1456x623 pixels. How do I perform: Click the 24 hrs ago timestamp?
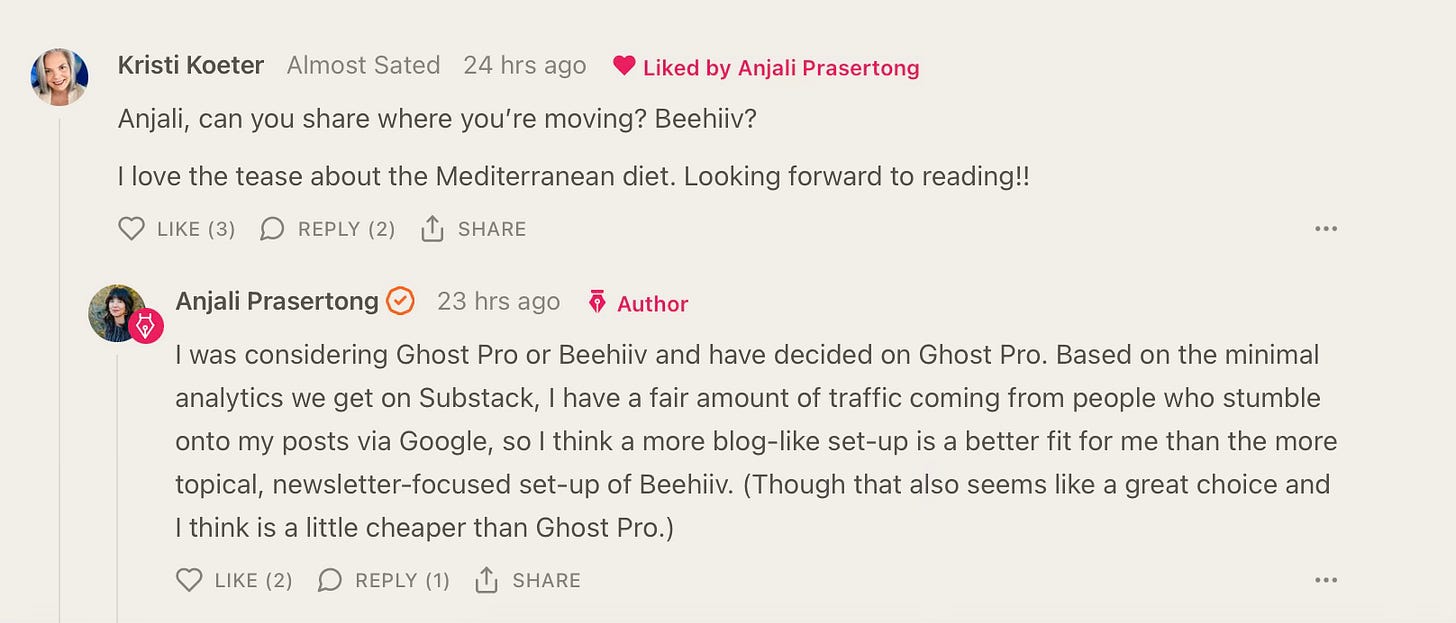(523, 65)
